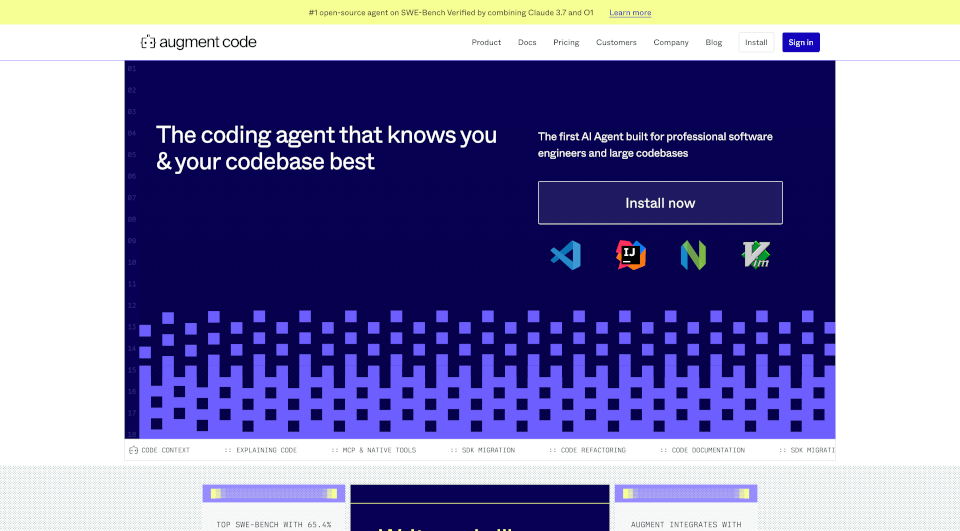960x531 pixels.
Task: Open the Docs page
Action: [527, 42]
